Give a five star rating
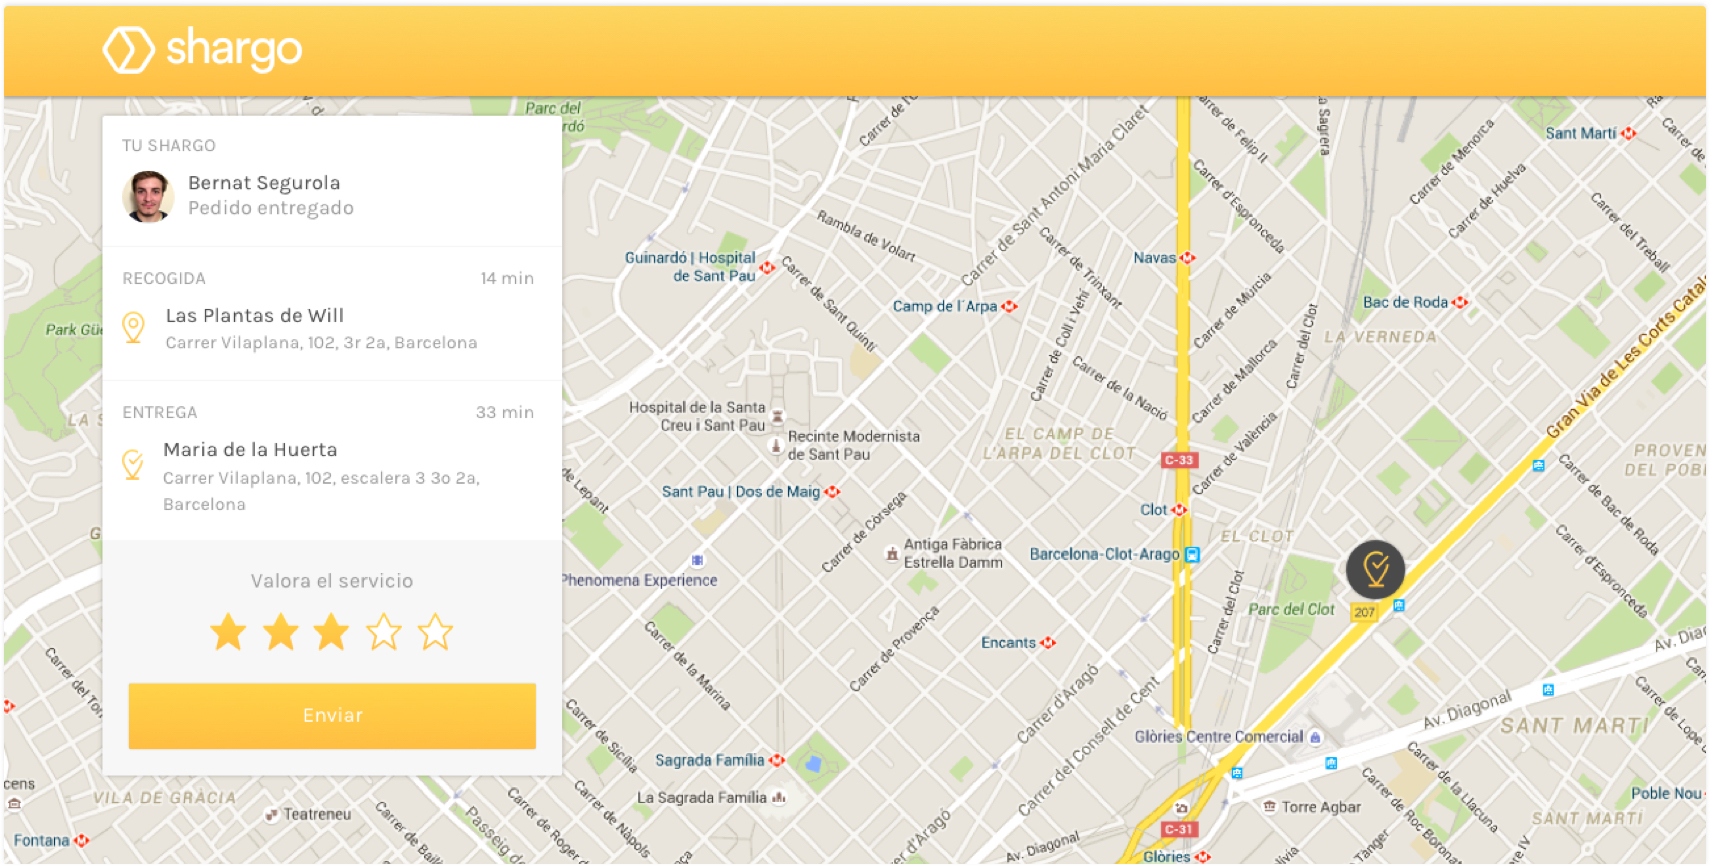Viewport: 1710px width, 866px height. (435, 632)
